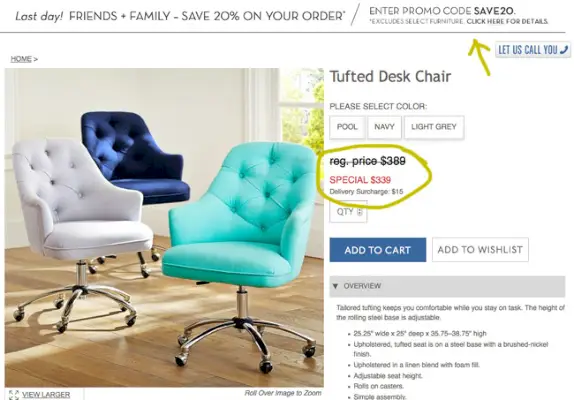Select the Light Grey color option
Screen dimensions: 574x400
(x=434, y=127)
